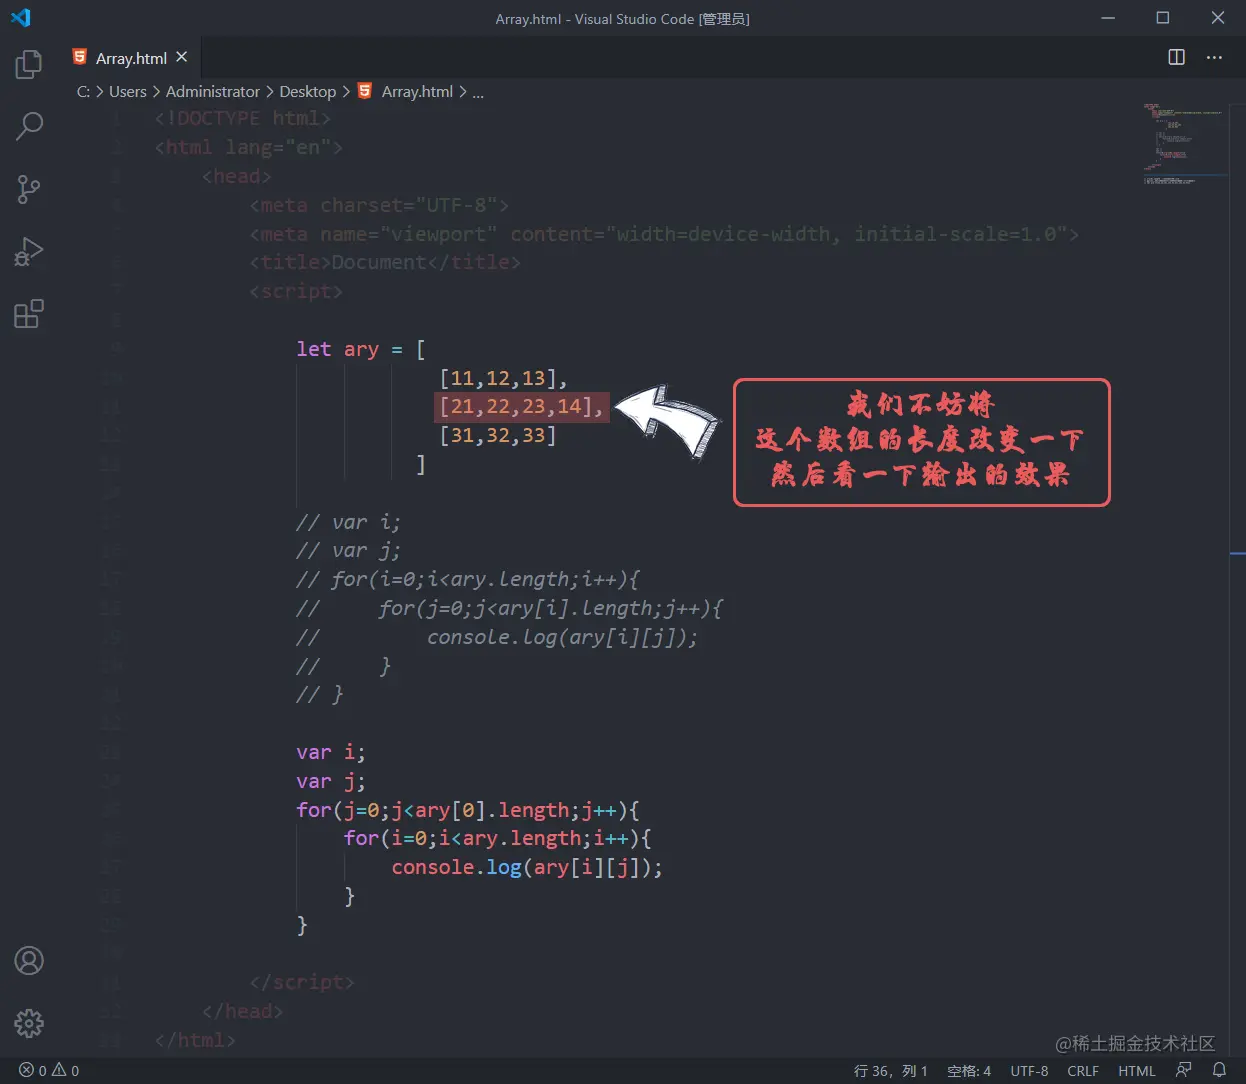This screenshot has height=1084, width=1246.
Task: Click the highlighted [21,22,23,14] line
Action: click(521, 407)
